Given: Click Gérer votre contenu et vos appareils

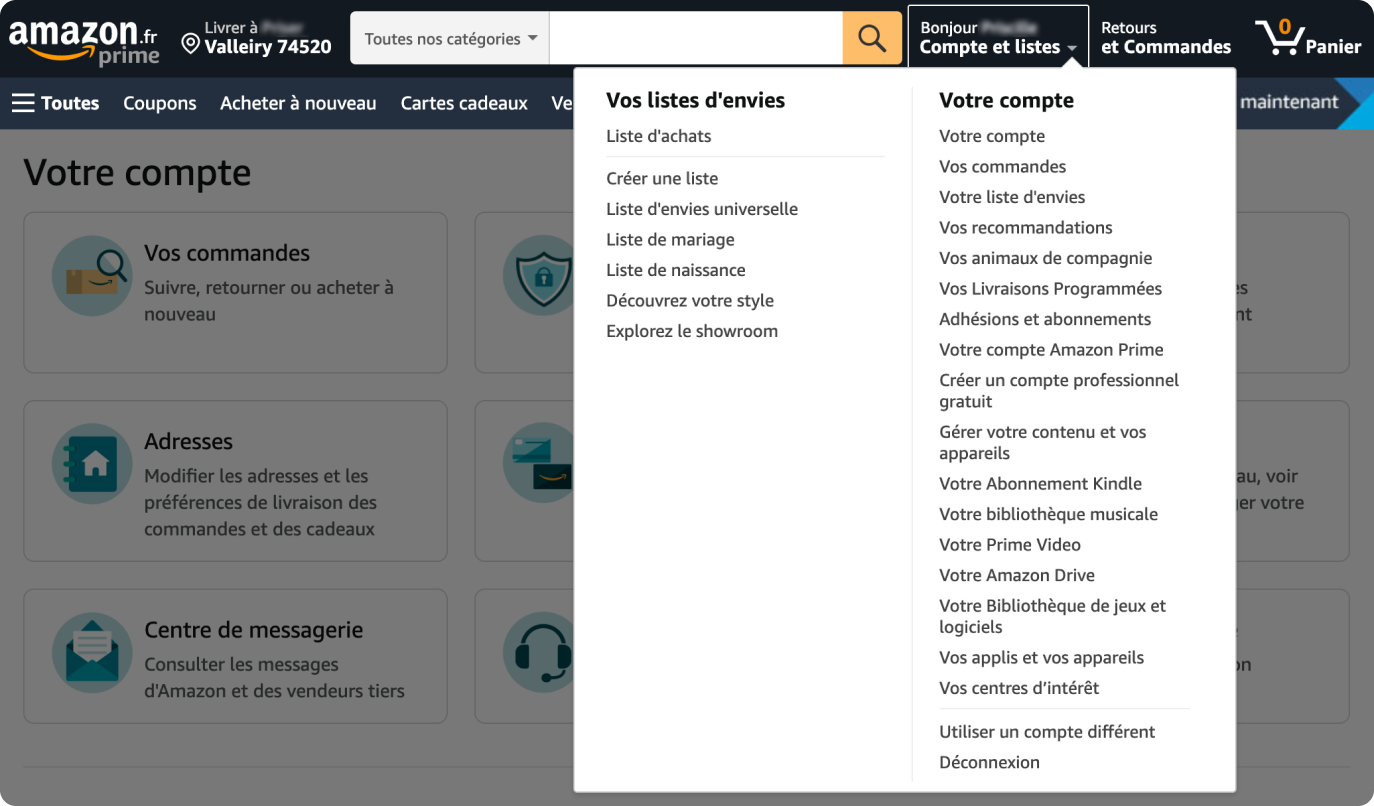Looking at the screenshot, I should point(1043,443).
